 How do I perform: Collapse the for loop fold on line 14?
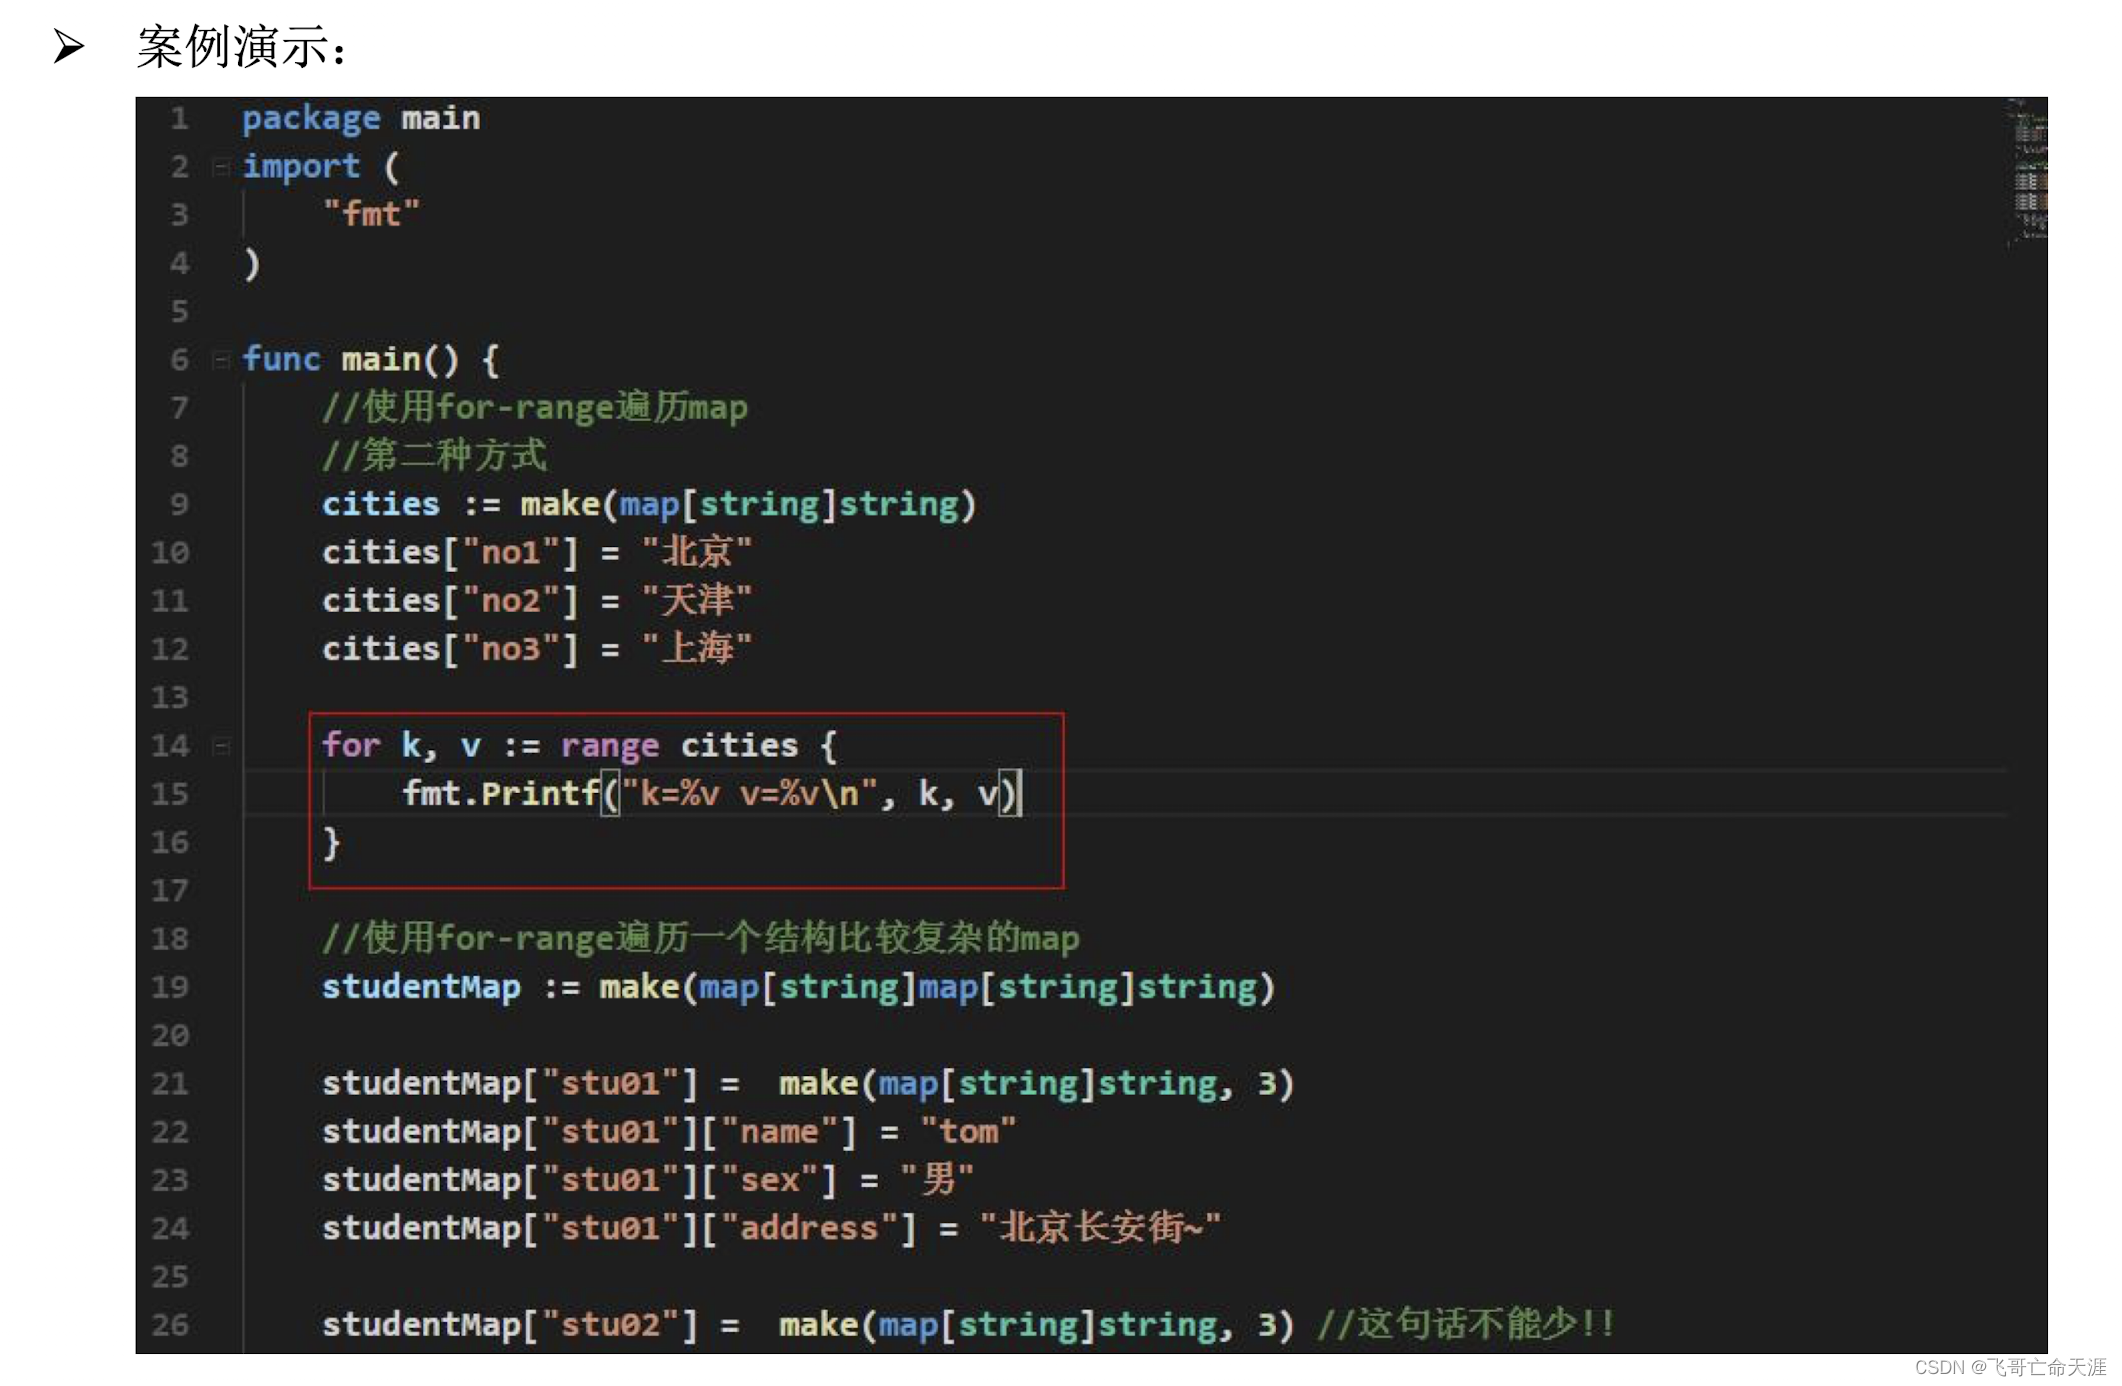pos(221,746)
